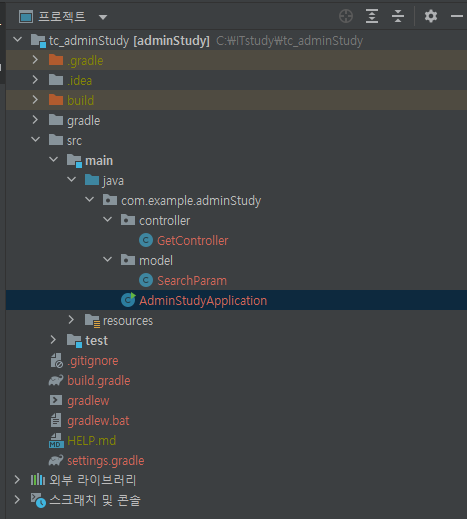Collapse the controller package
This screenshot has width=467, height=519.
click(107, 220)
